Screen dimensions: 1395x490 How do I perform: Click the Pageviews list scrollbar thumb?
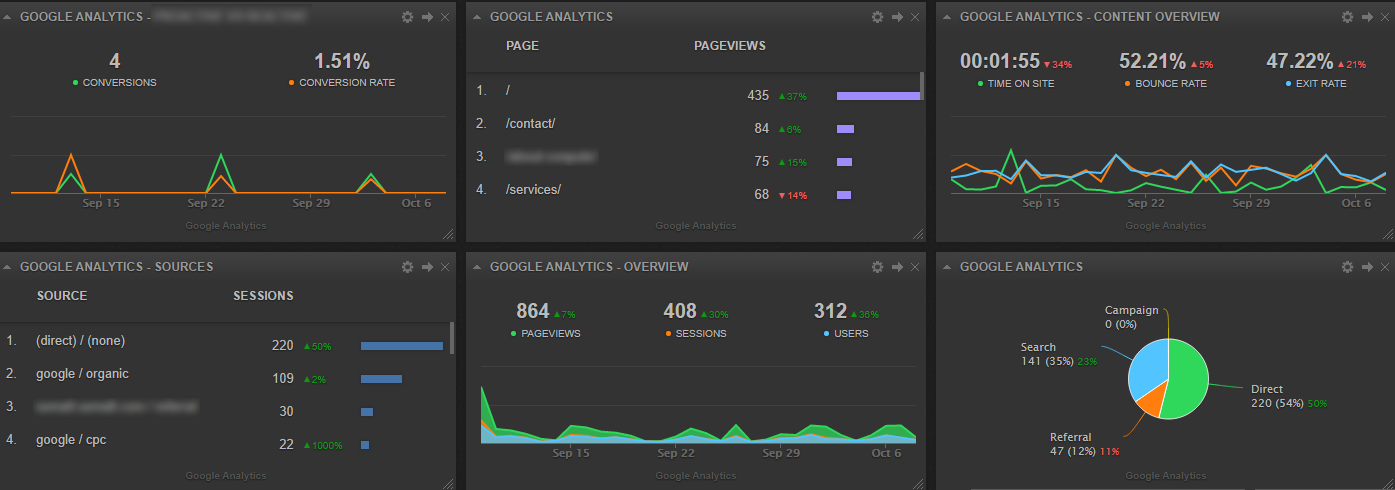(x=922, y=86)
